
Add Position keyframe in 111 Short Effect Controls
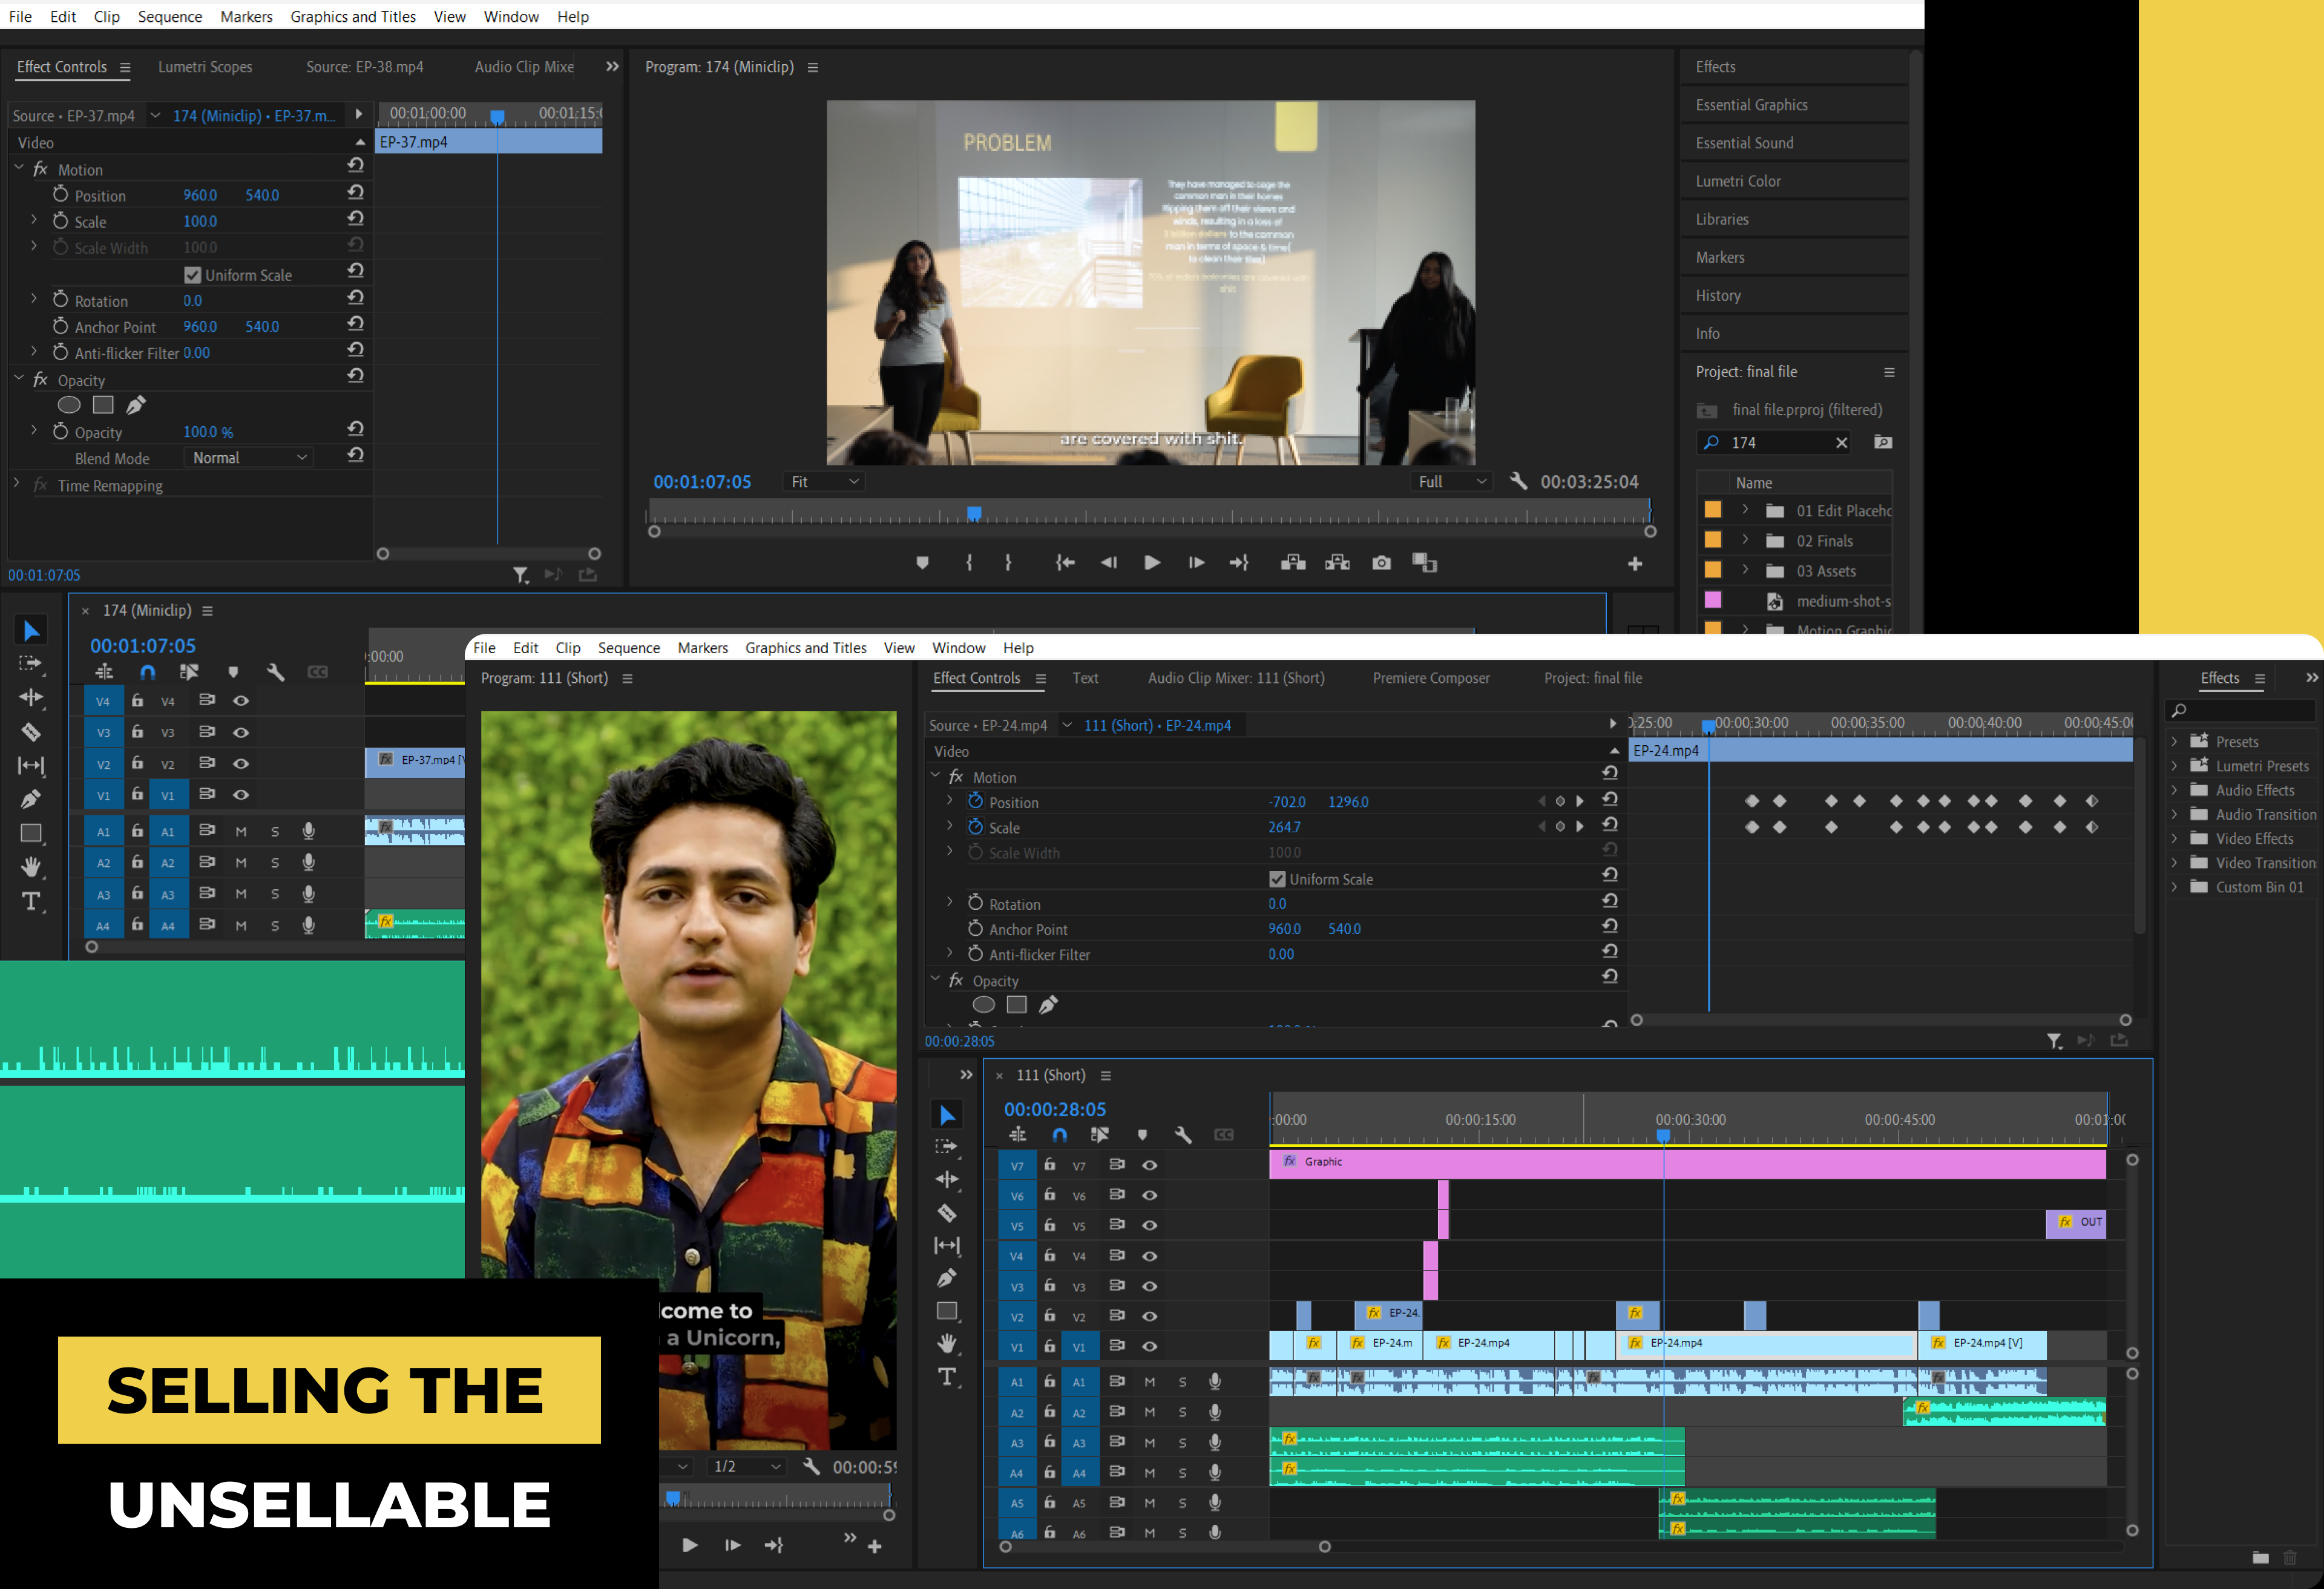1560,801
